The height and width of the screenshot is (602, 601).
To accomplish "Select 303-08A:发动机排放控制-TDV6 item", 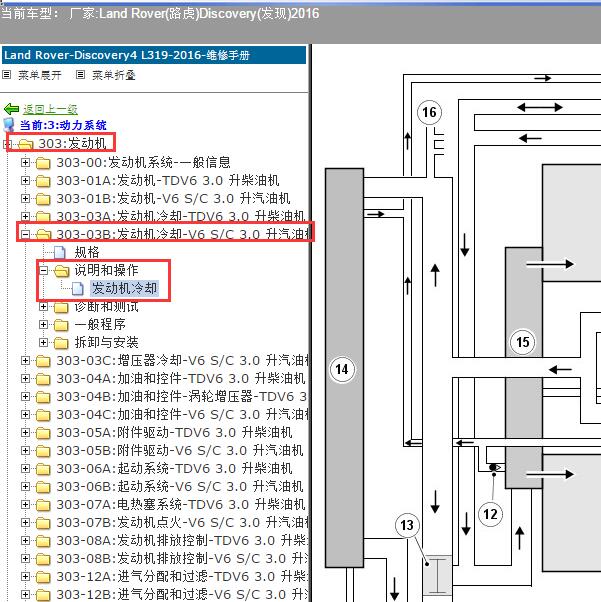I will (182, 541).
